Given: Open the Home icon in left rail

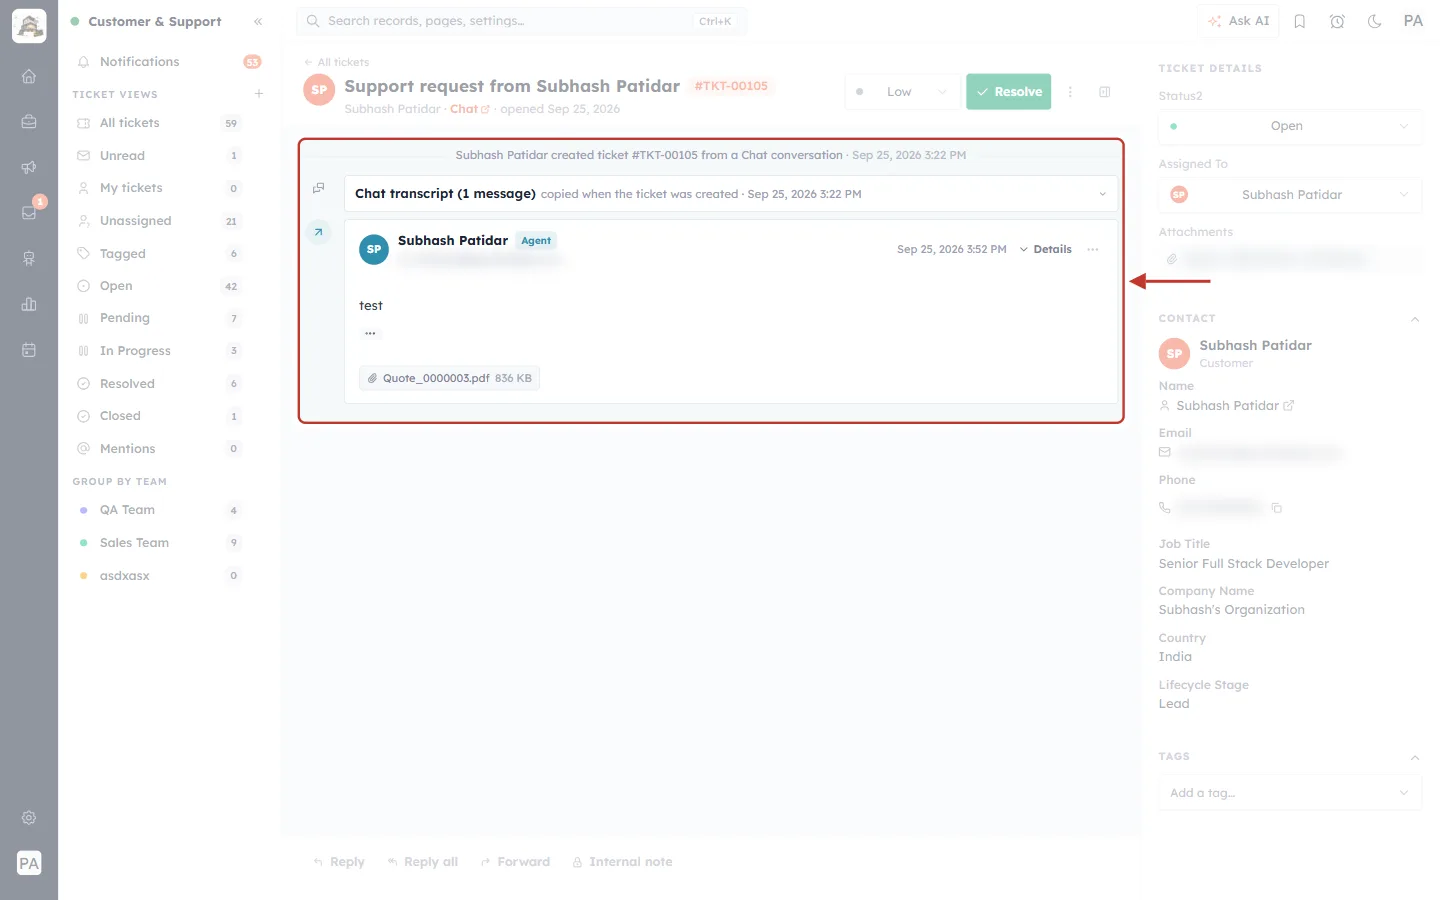Looking at the screenshot, I should [x=29, y=76].
